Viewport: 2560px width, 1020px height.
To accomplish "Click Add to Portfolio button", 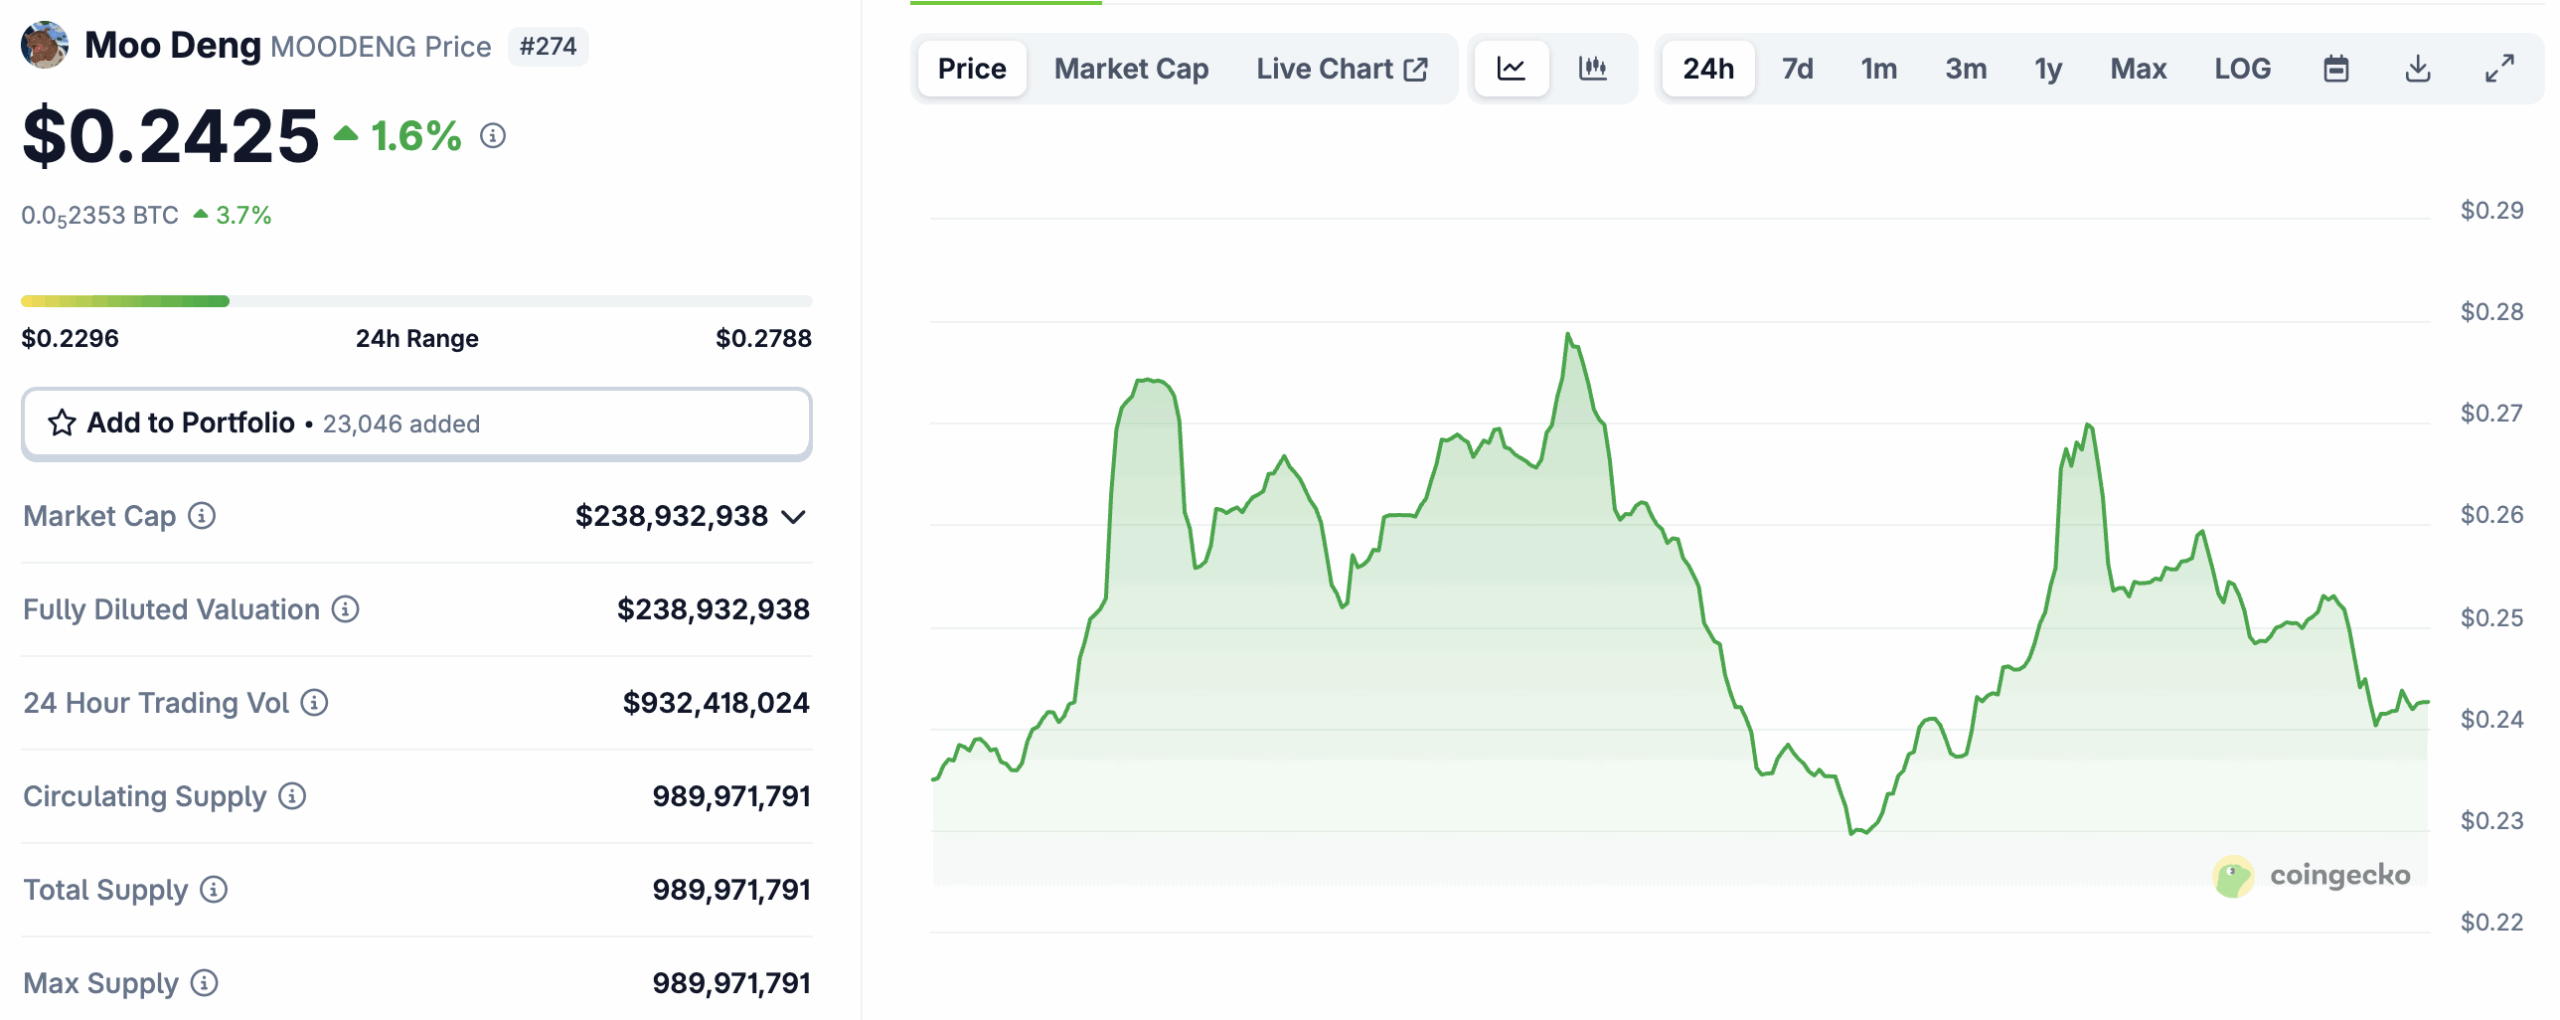I will click(x=417, y=424).
